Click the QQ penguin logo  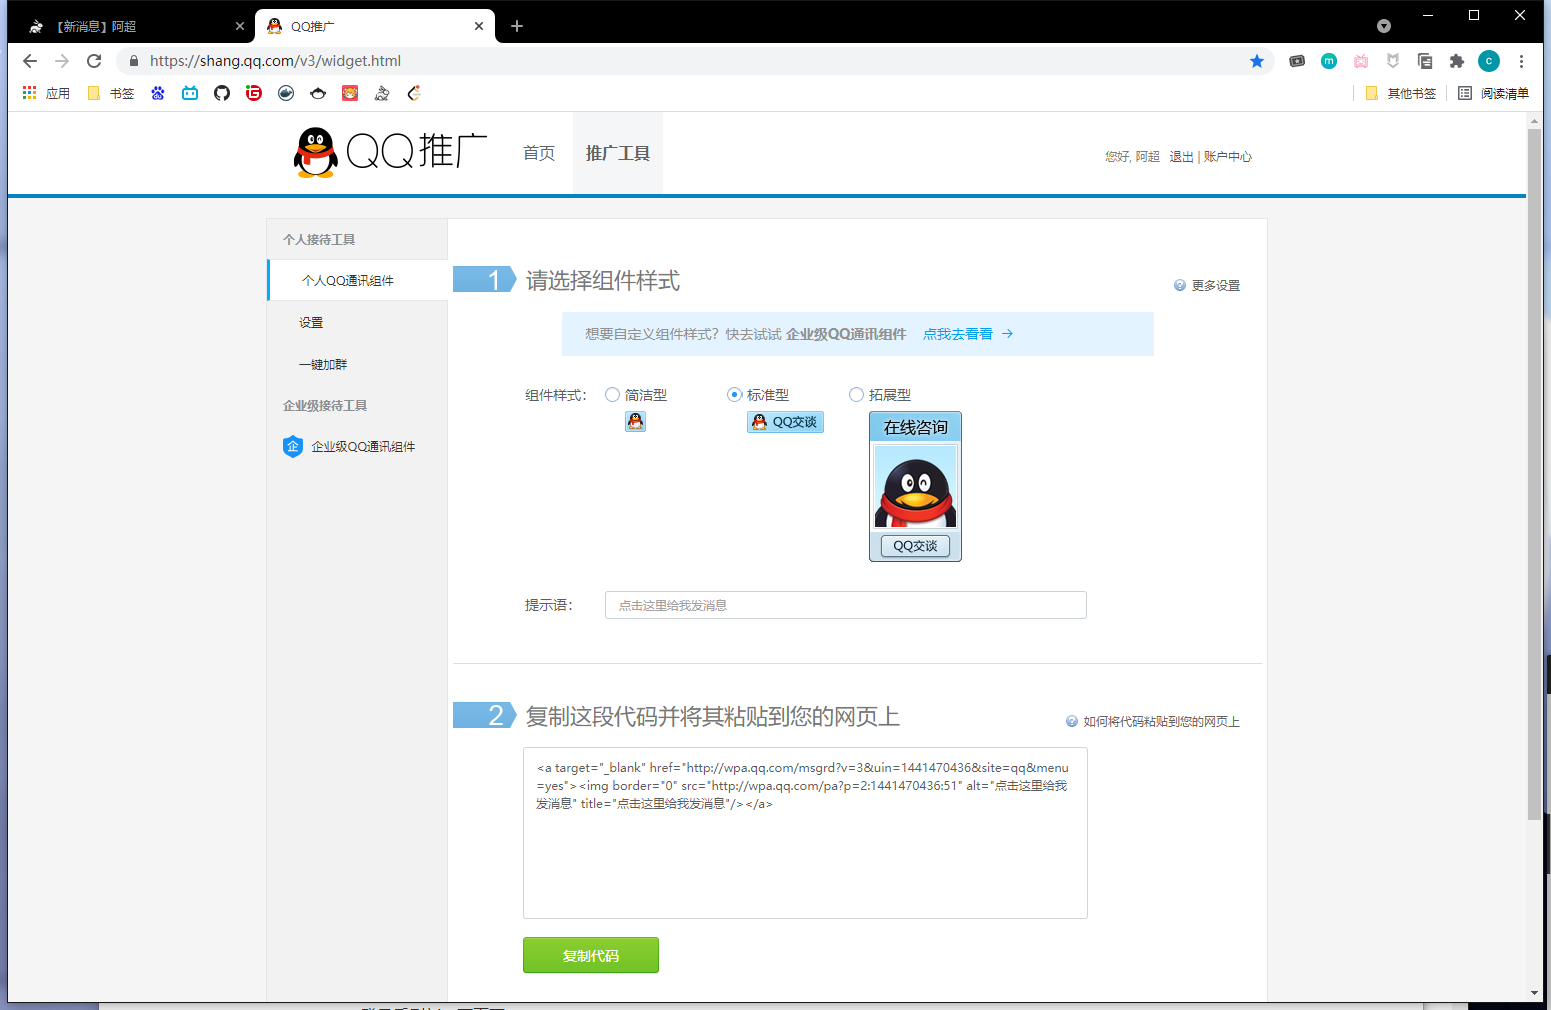click(316, 153)
